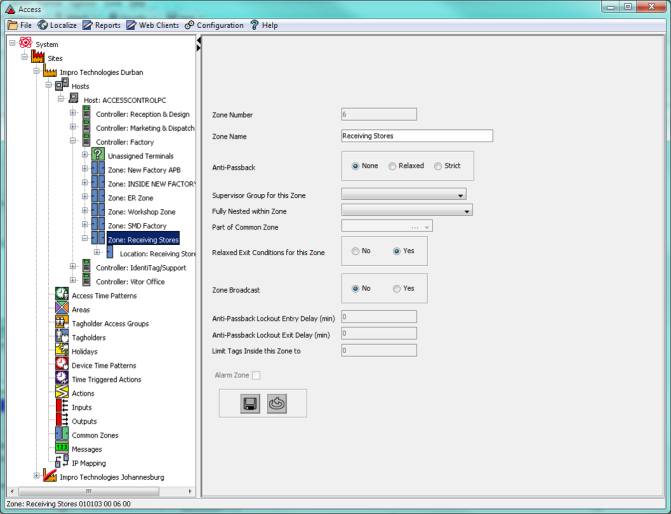Screen dimensions: 671x514
Task: Select Anti-Passback Strict option
Action: pos(438,166)
